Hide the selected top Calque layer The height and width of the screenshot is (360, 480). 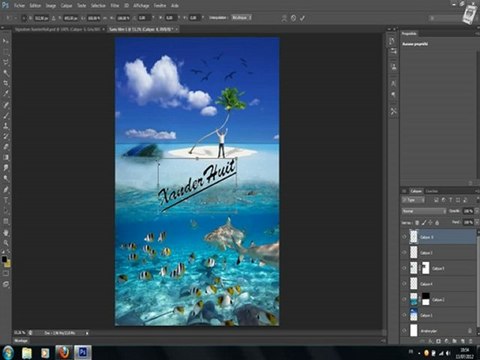click(404, 237)
